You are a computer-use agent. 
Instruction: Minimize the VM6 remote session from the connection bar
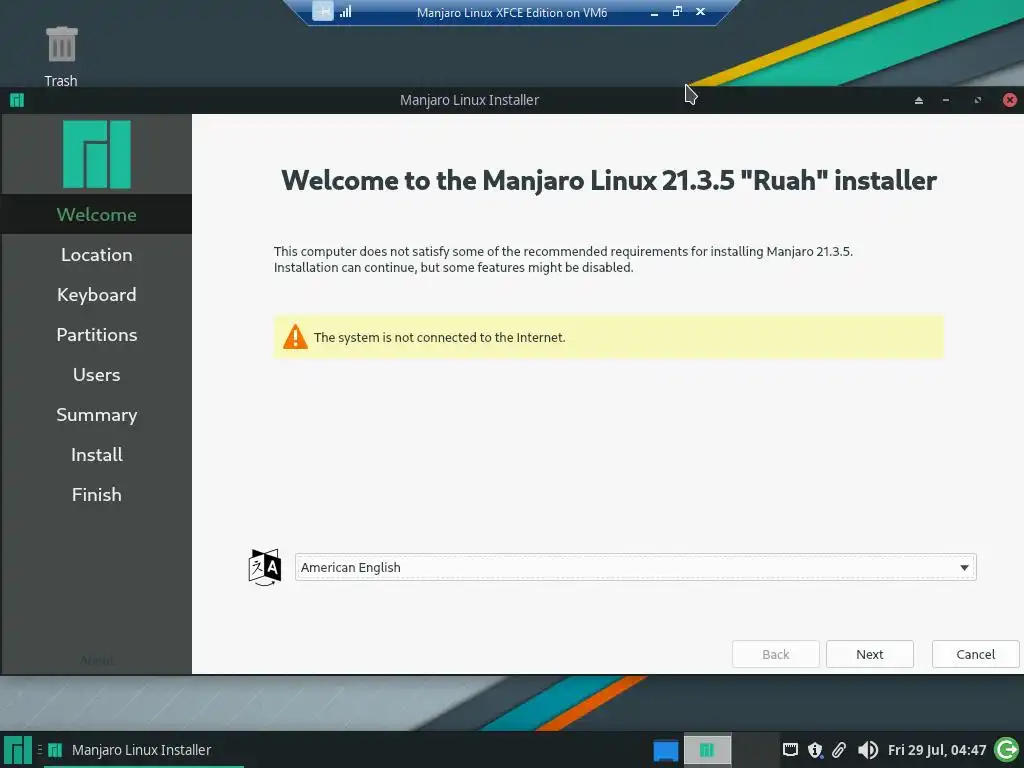(x=654, y=12)
